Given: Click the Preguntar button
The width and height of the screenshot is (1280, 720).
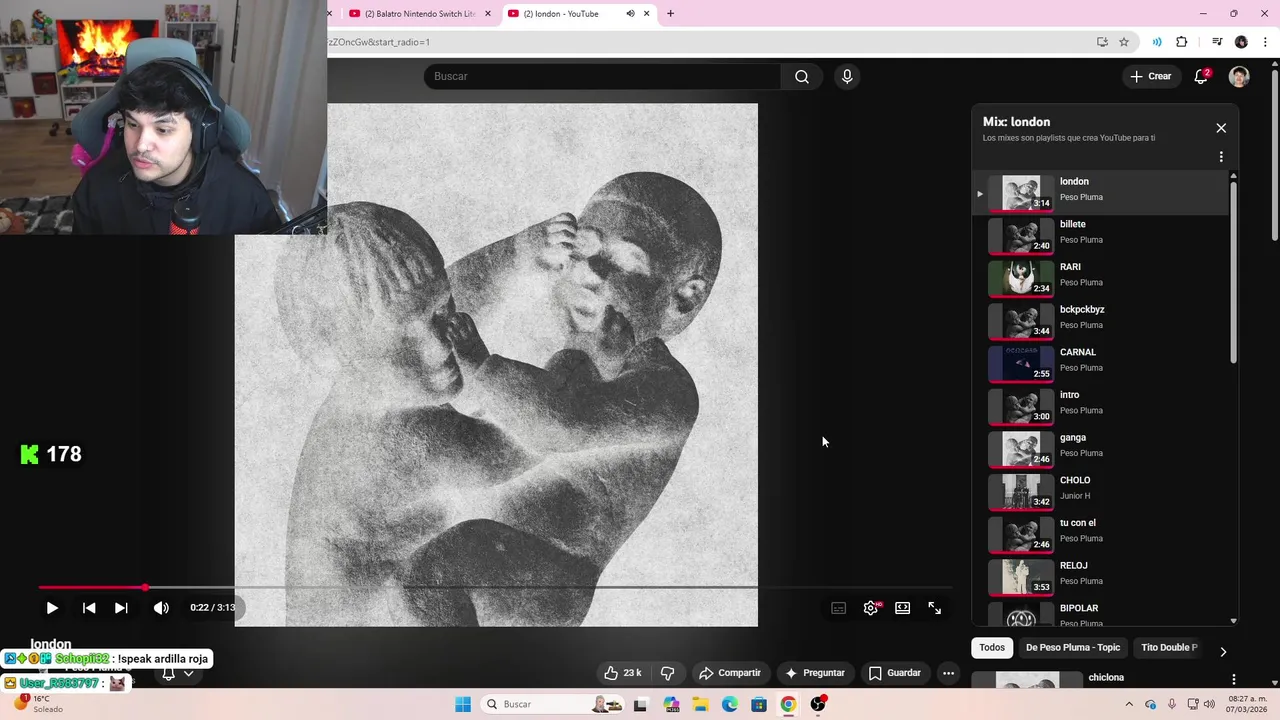Looking at the screenshot, I should [815, 673].
